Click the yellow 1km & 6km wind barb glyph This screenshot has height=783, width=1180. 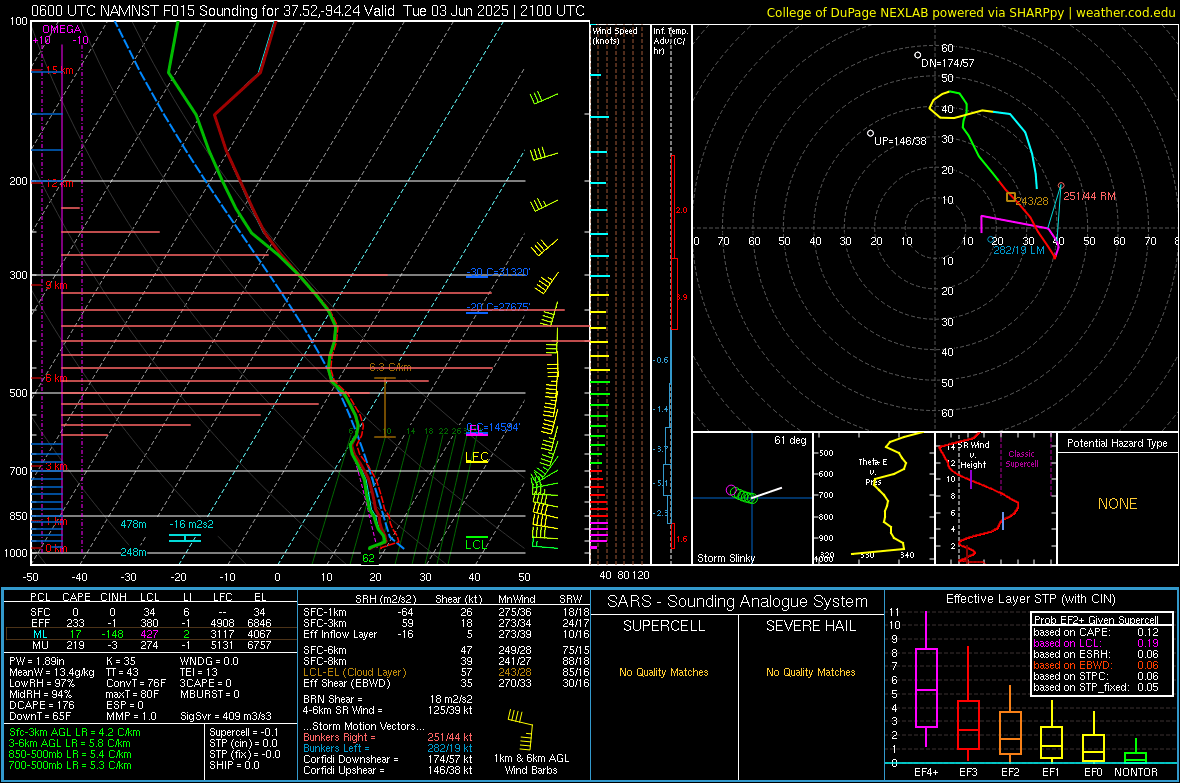(x=521, y=729)
